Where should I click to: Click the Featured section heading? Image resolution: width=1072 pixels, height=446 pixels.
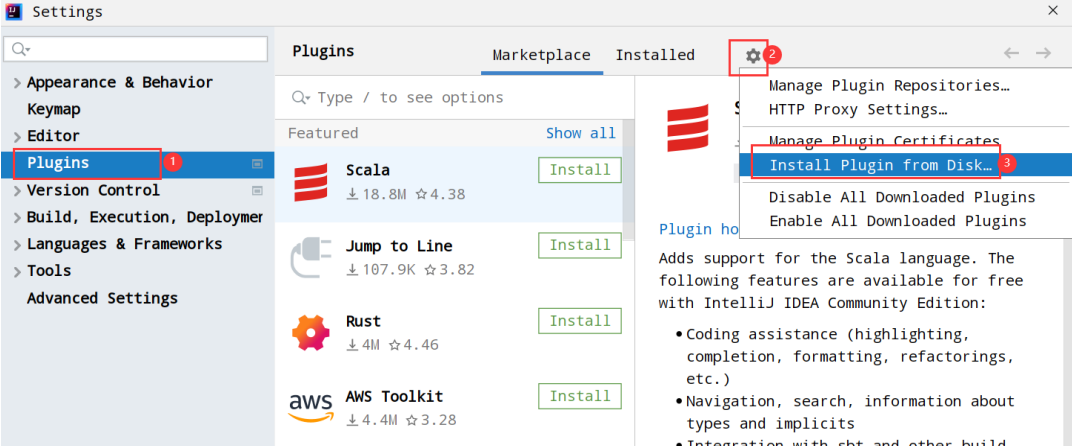(323, 133)
